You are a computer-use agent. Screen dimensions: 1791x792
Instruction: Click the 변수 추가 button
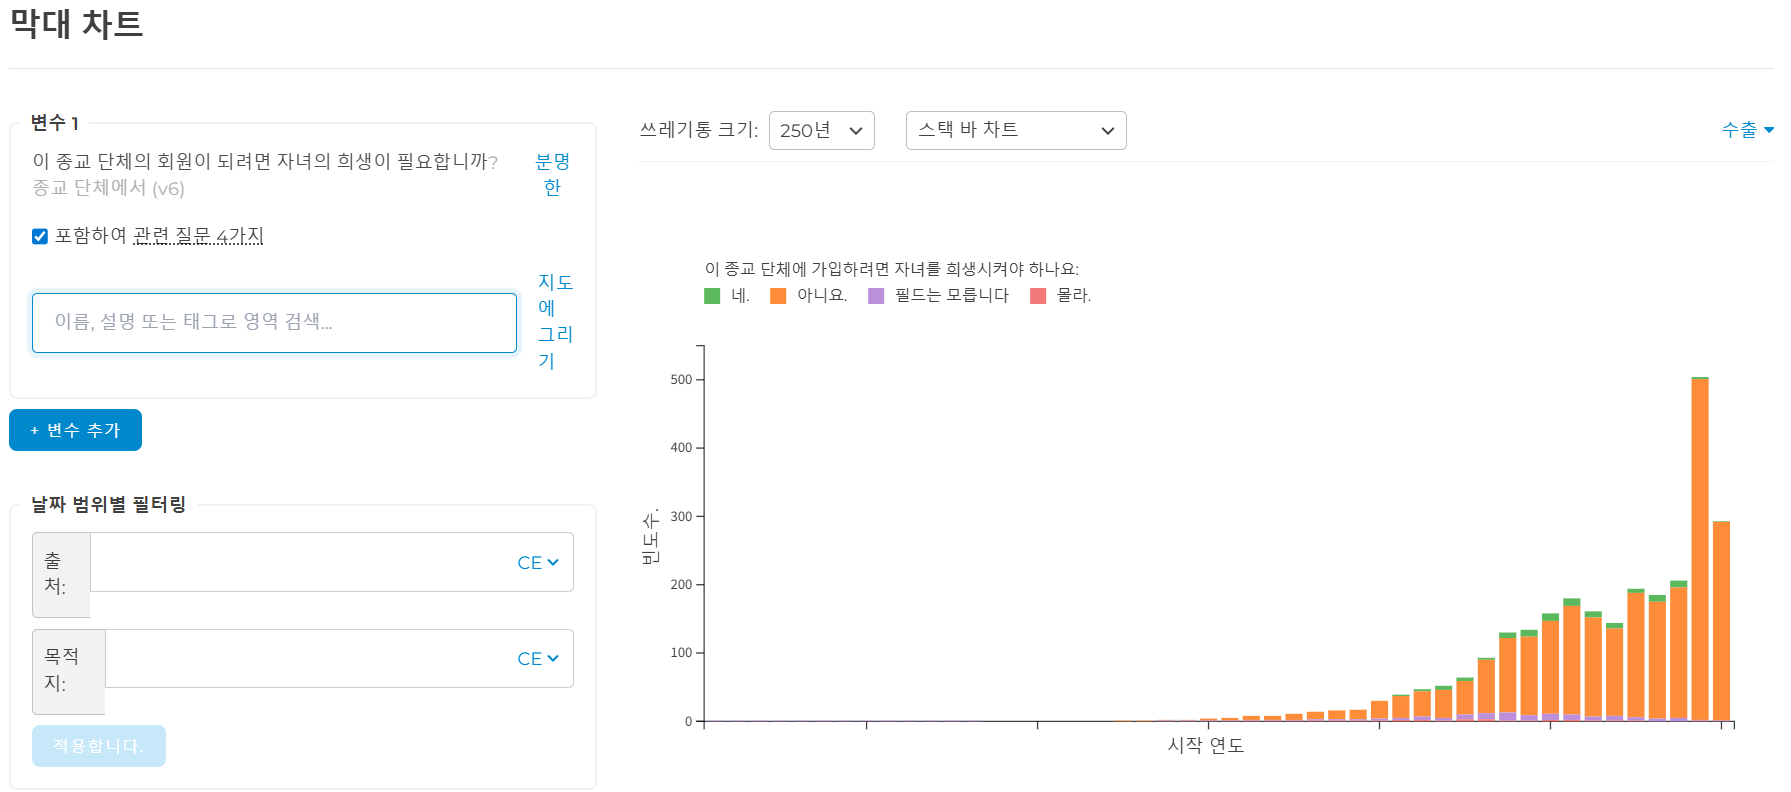pos(76,430)
